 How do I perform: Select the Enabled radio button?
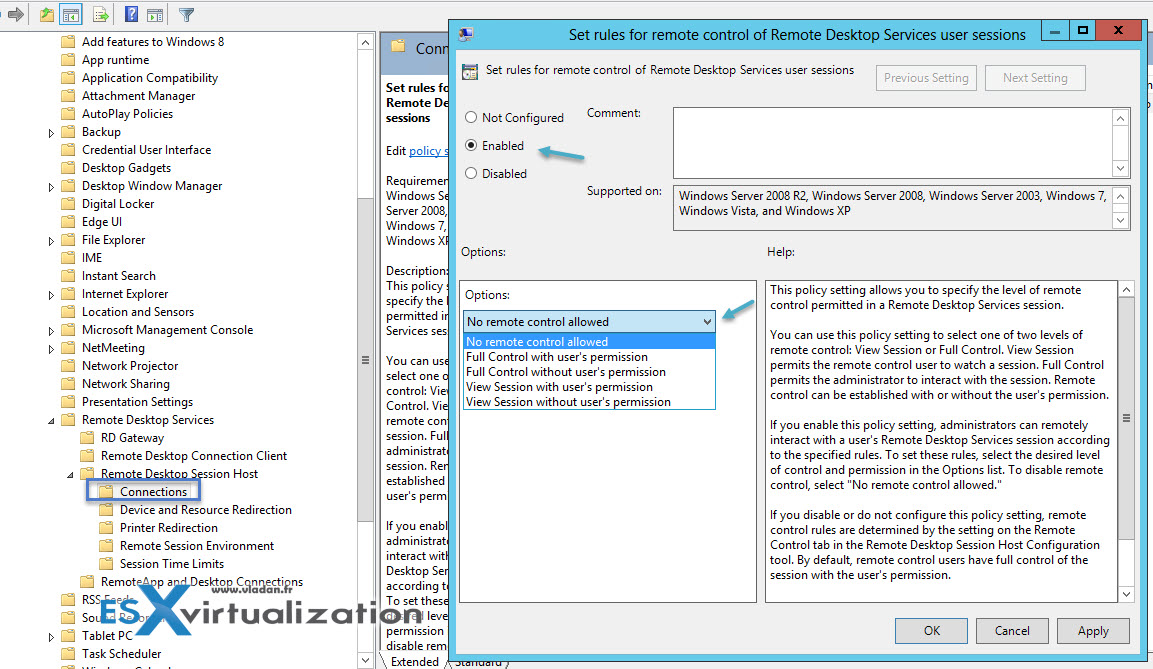click(471, 146)
